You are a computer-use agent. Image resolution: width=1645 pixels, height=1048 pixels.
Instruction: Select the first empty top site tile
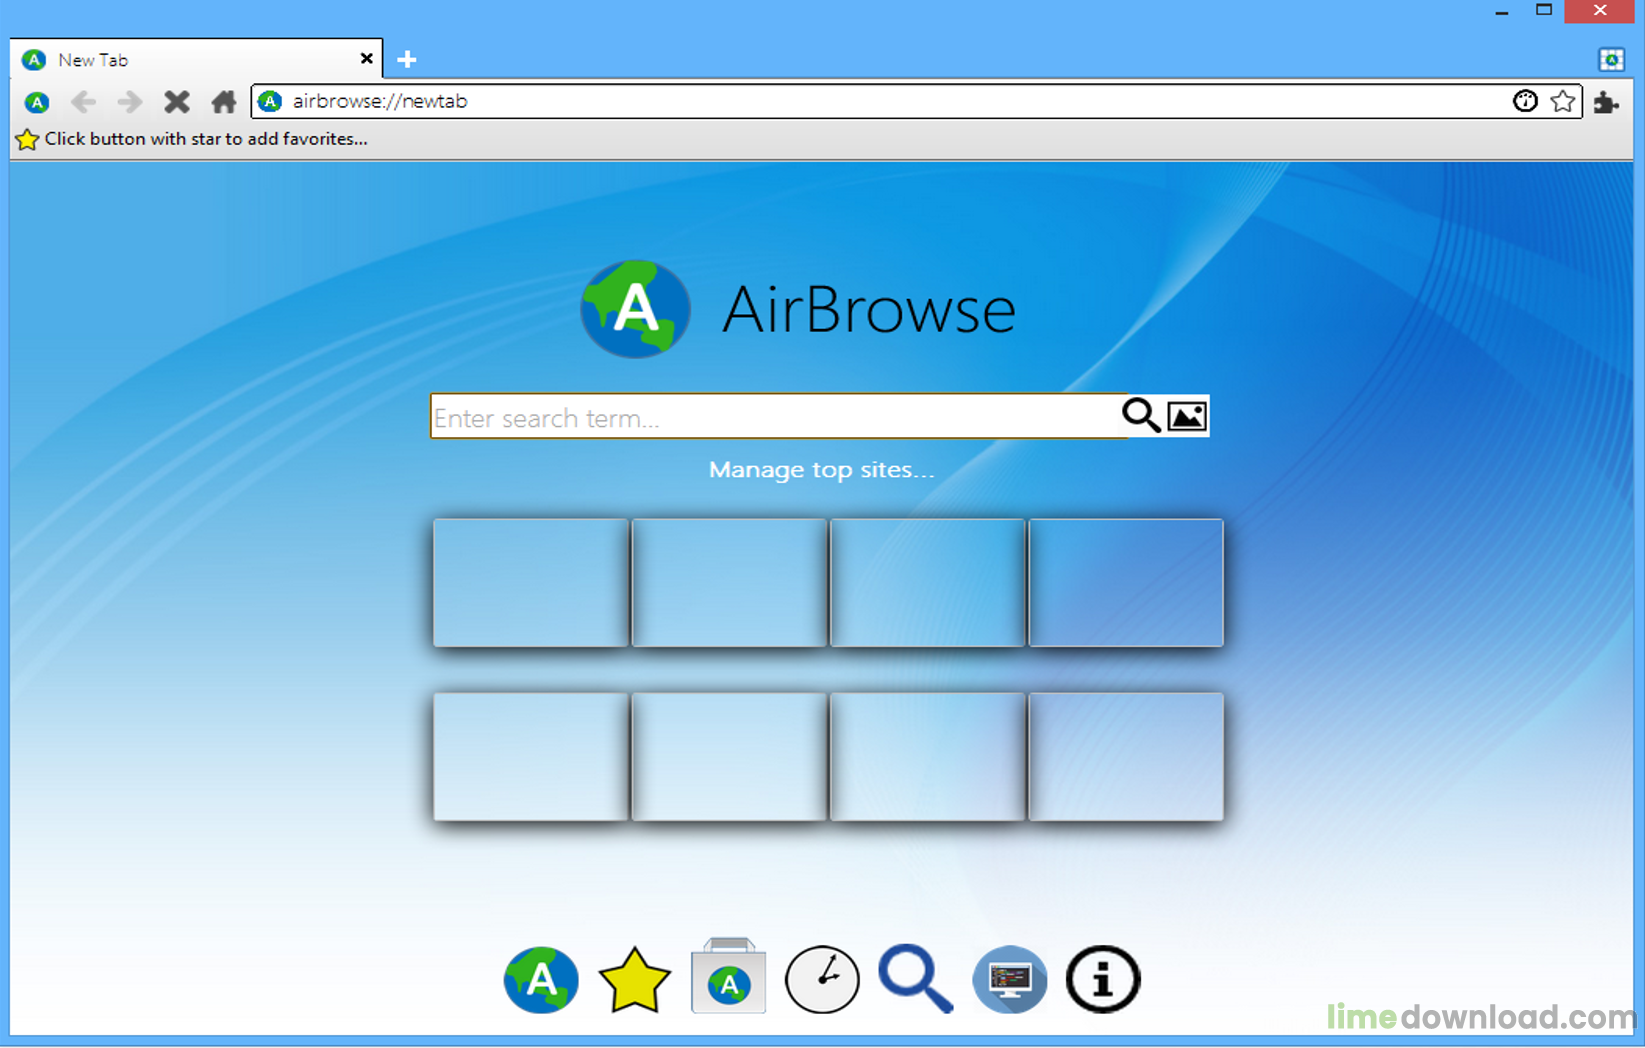click(530, 583)
